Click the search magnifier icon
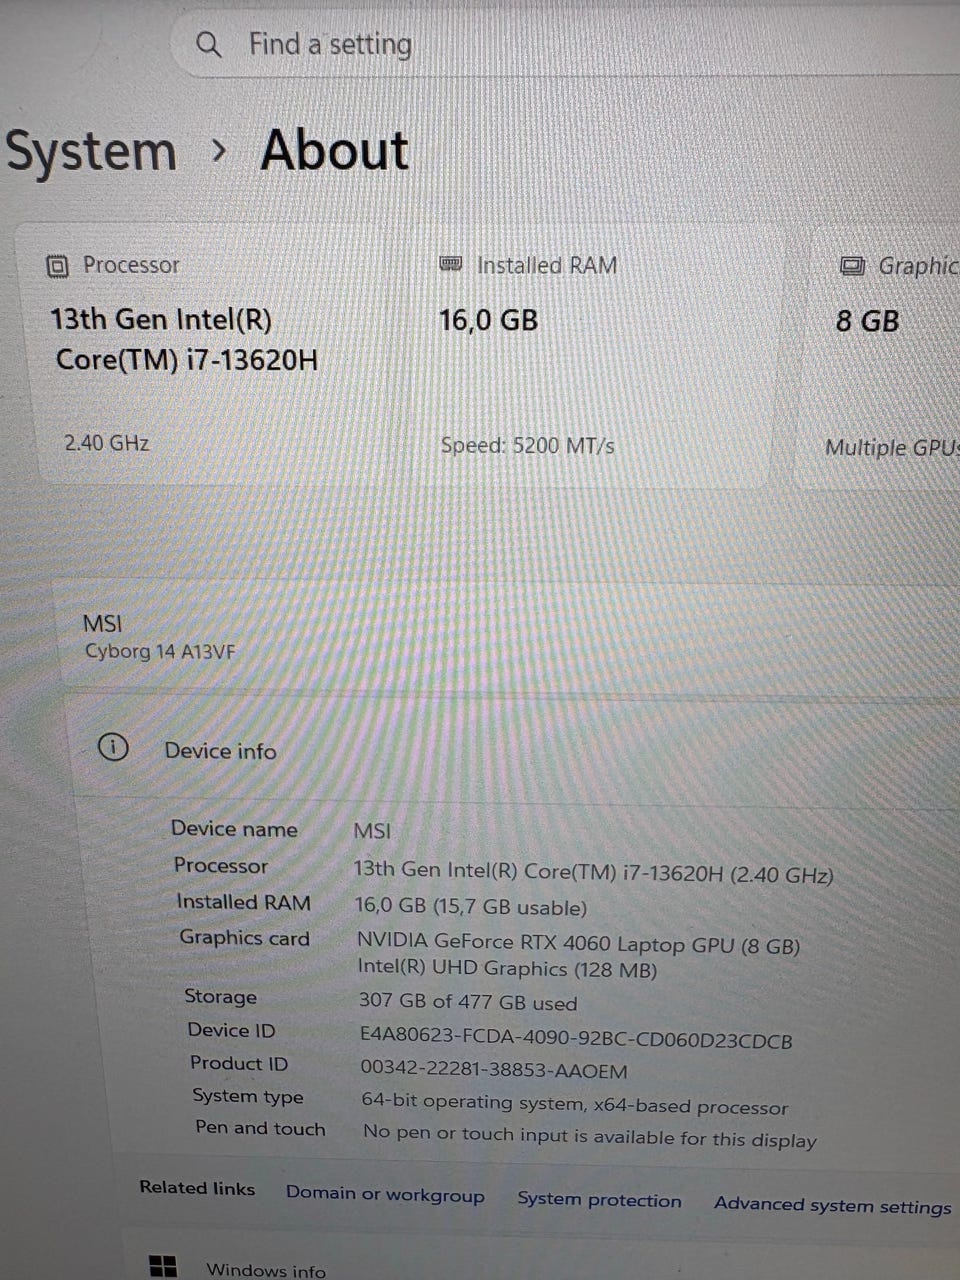This screenshot has width=960, height=1280. (x=208, y=44)
